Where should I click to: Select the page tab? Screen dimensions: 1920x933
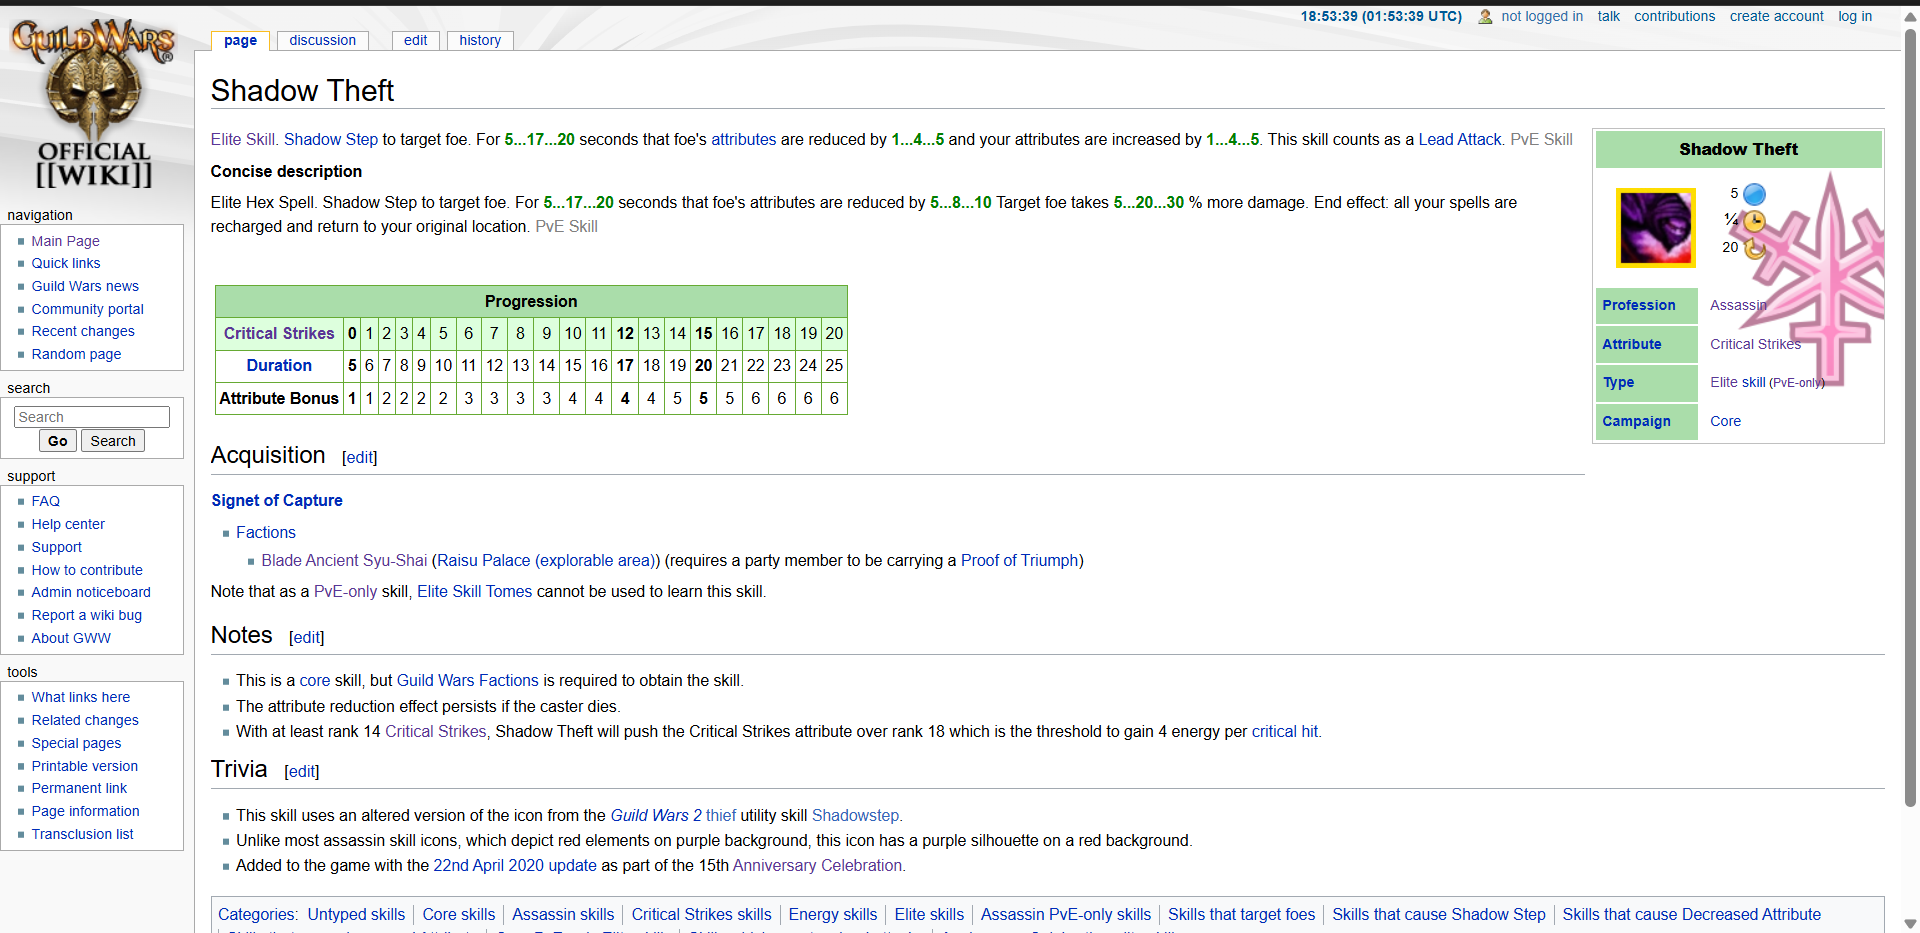(x=240, y=40)
